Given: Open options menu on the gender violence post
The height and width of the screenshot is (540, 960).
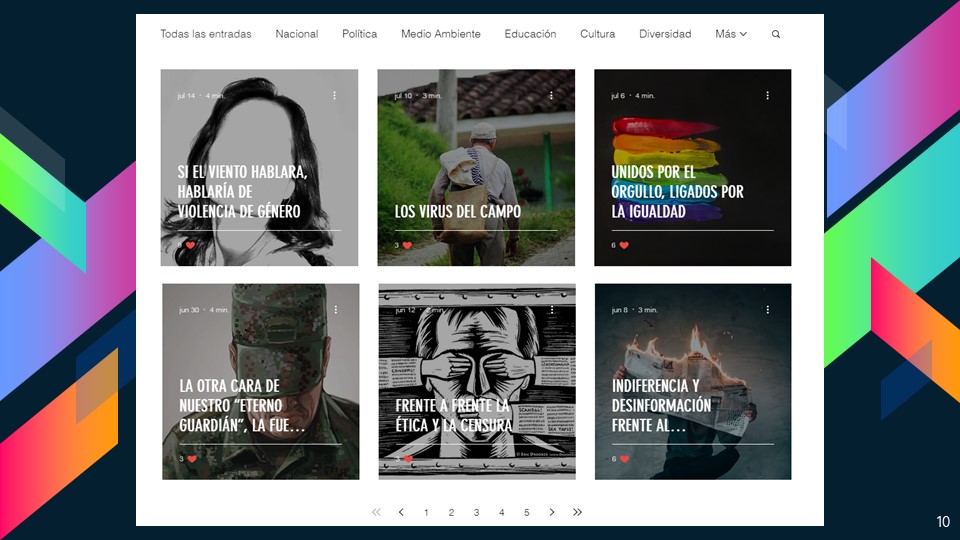Looking at the screenshot, I should [334, 96].
